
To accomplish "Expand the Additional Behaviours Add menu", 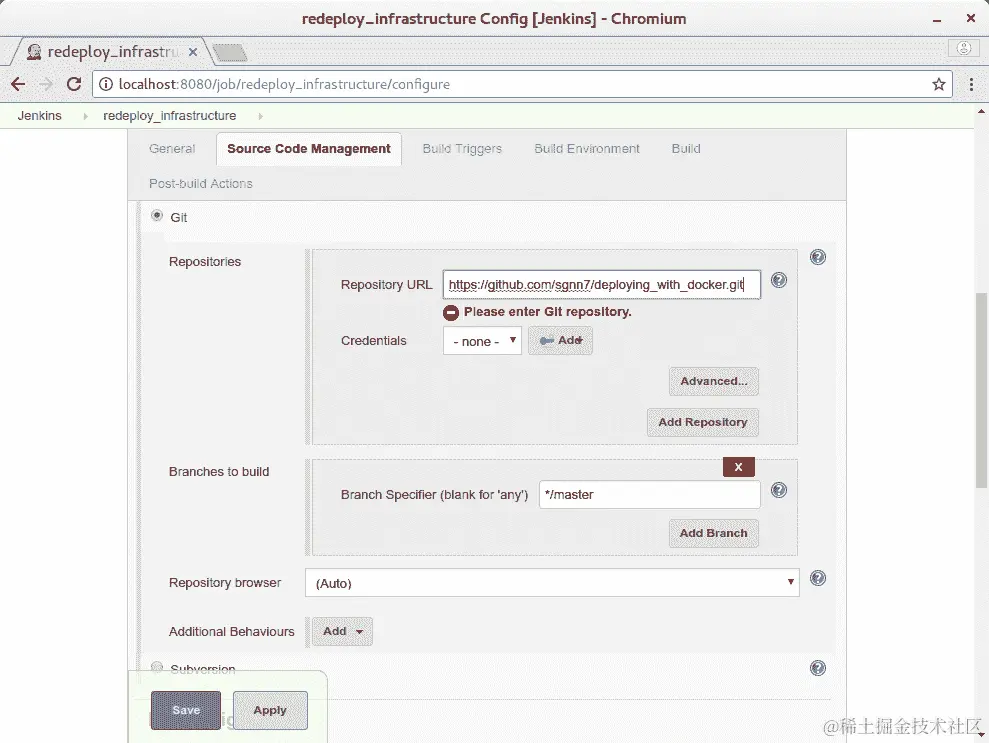I will coord(342,631).
